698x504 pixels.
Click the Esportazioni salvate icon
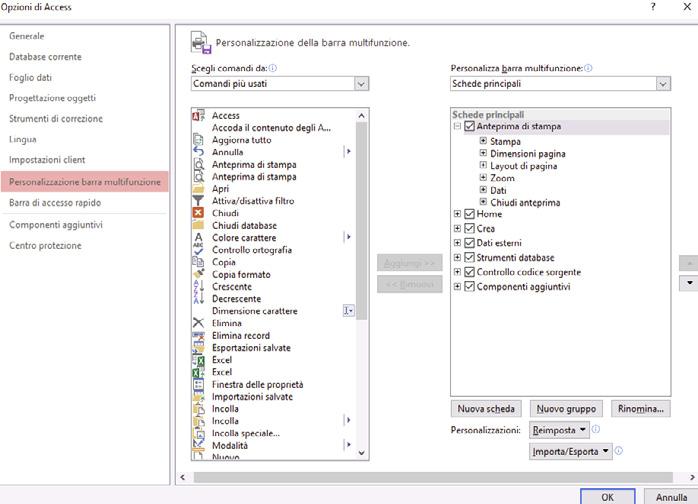tap(198, 347)
